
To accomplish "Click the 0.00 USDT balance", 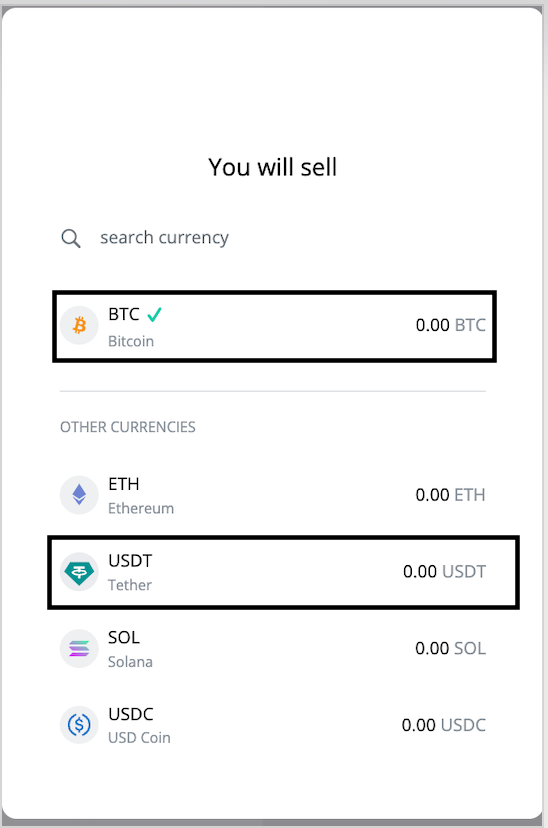I will [x=444, y=572].
